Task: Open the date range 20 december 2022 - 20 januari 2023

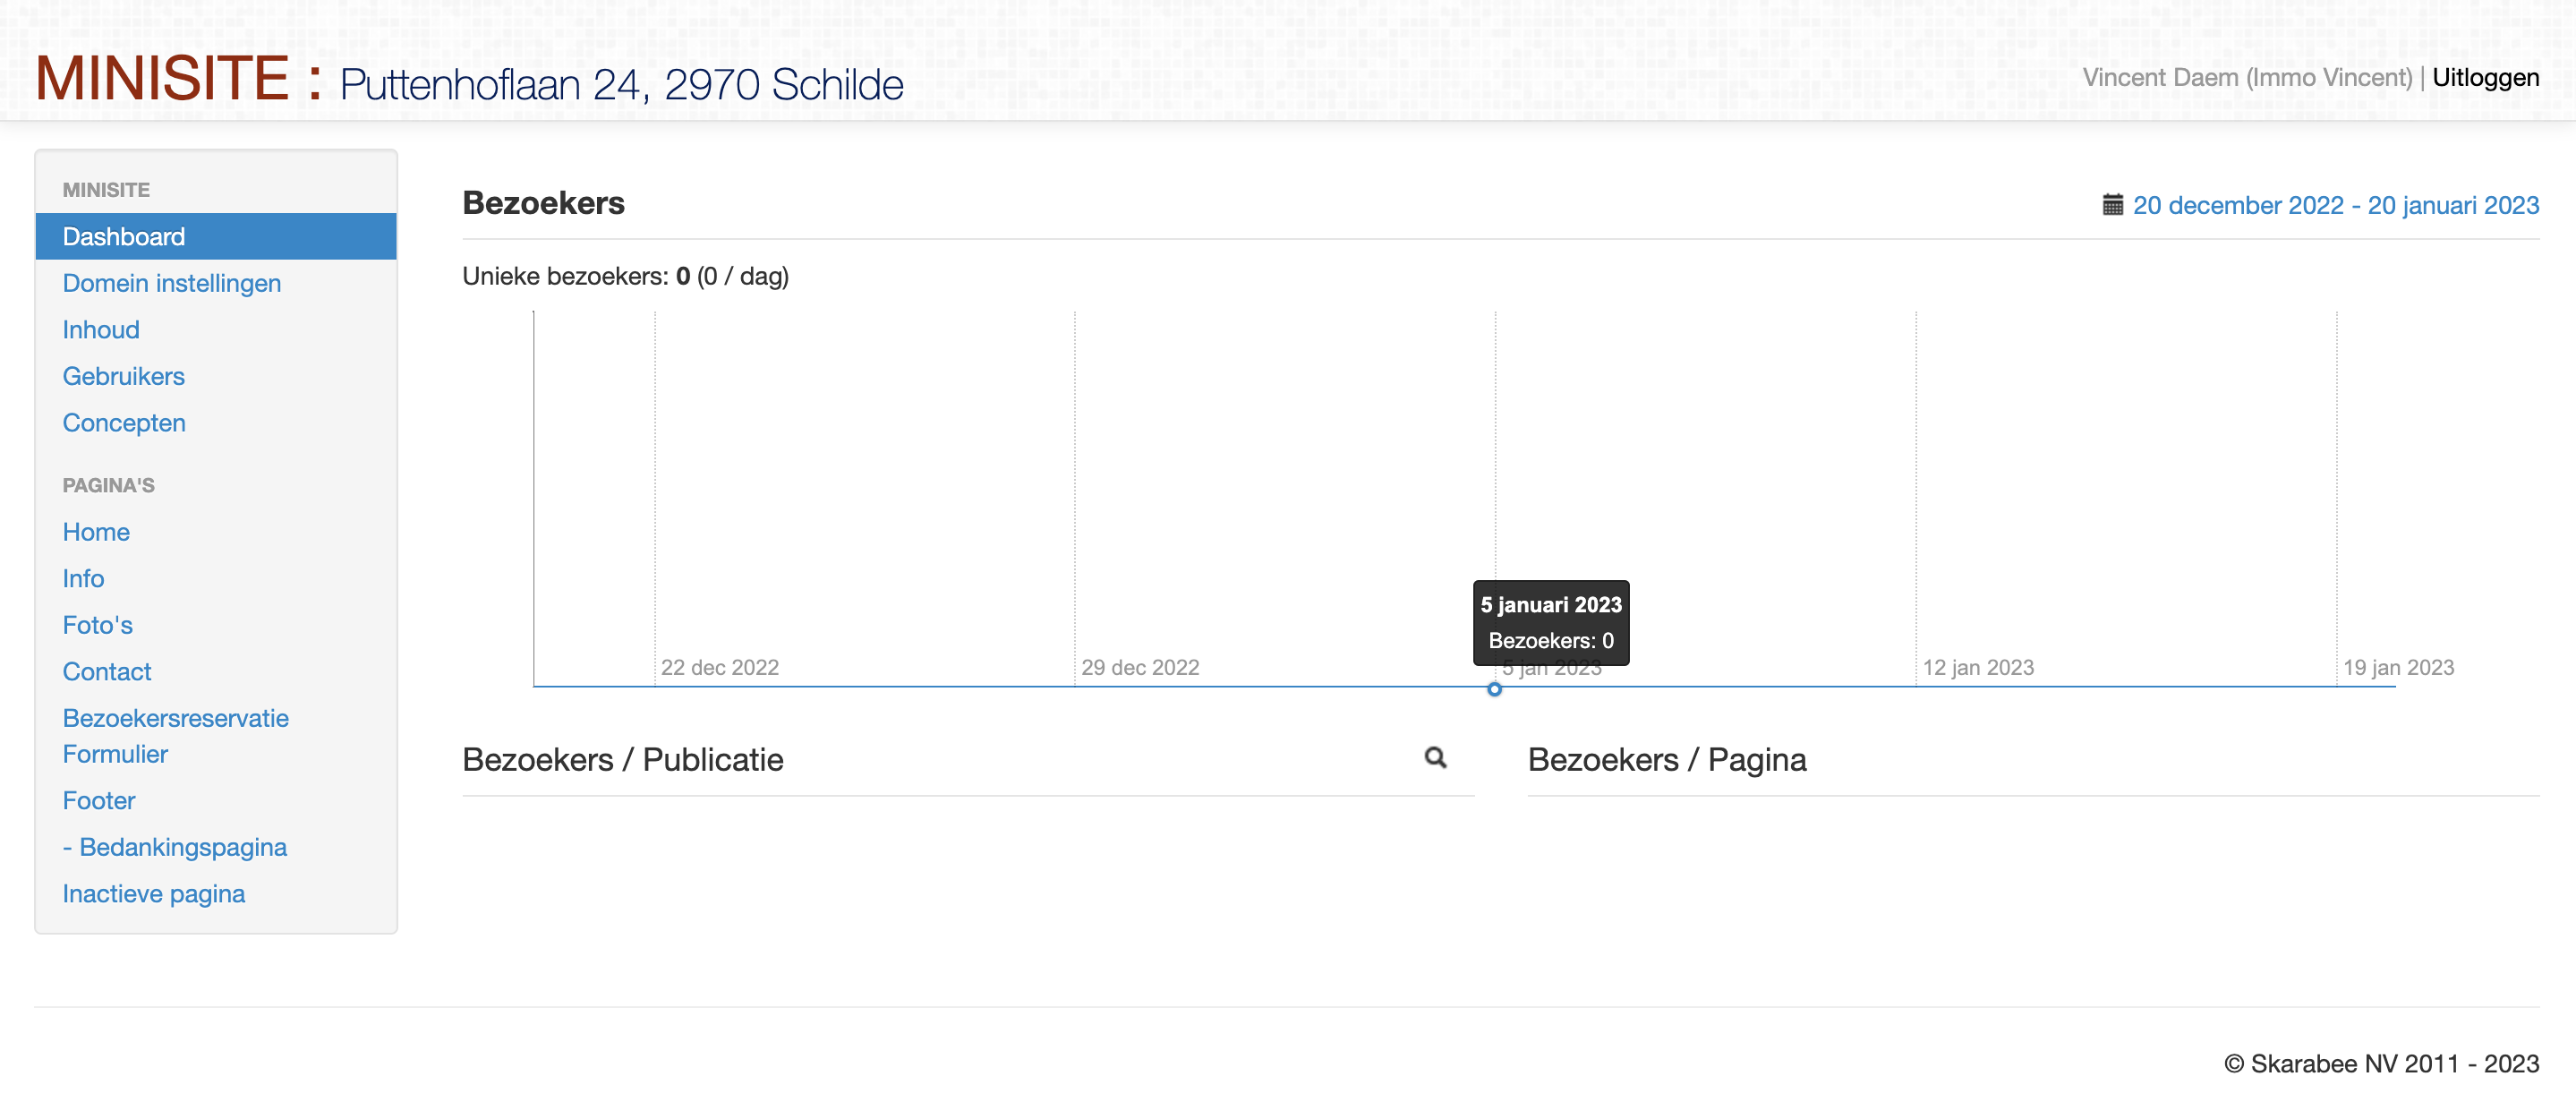Action: (x=2335, y=205)
